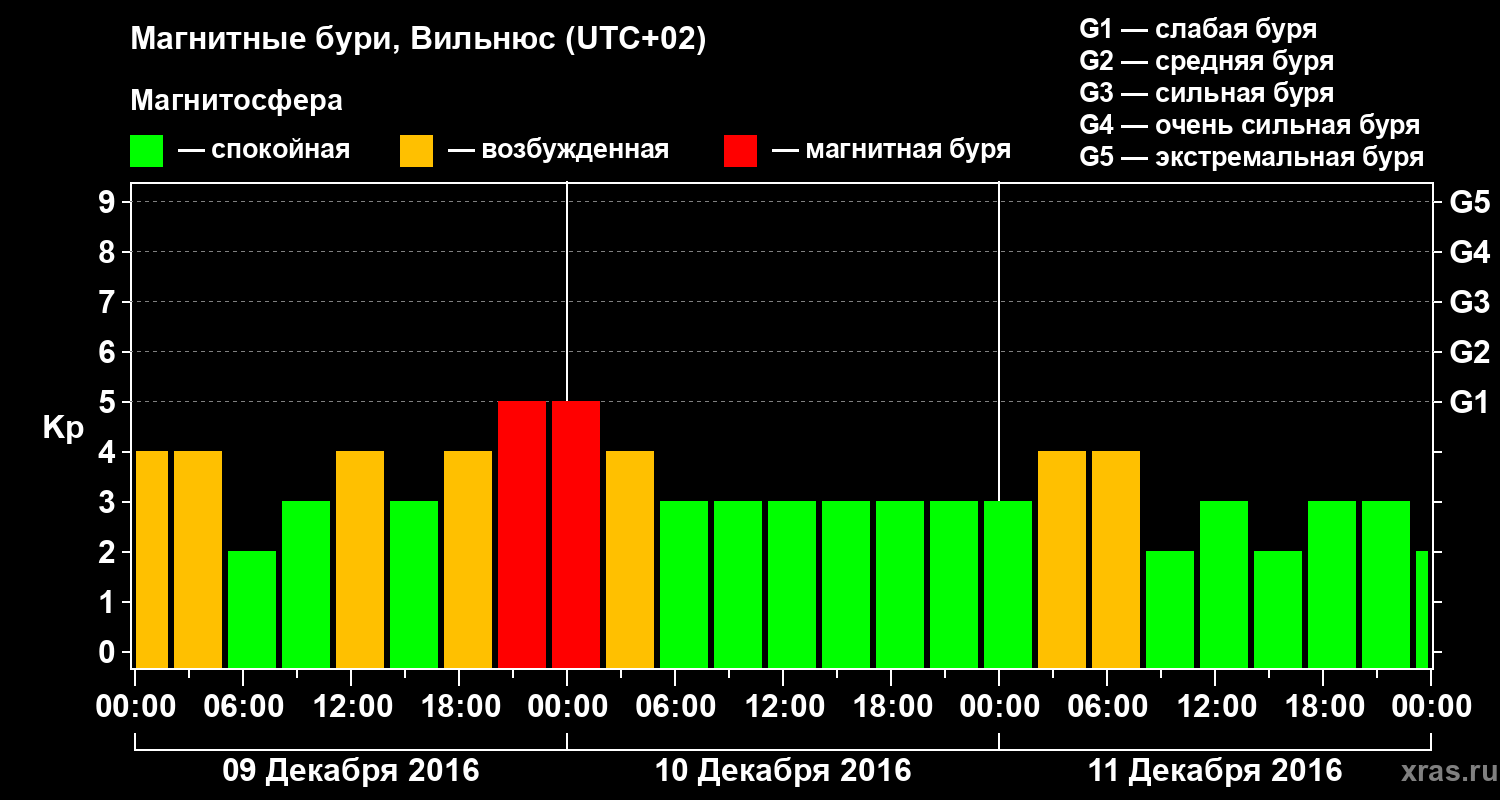Click the right-axis 'G4' tick label
Viewport: 1500px width, 800px height.
[x=1469, y=252]
